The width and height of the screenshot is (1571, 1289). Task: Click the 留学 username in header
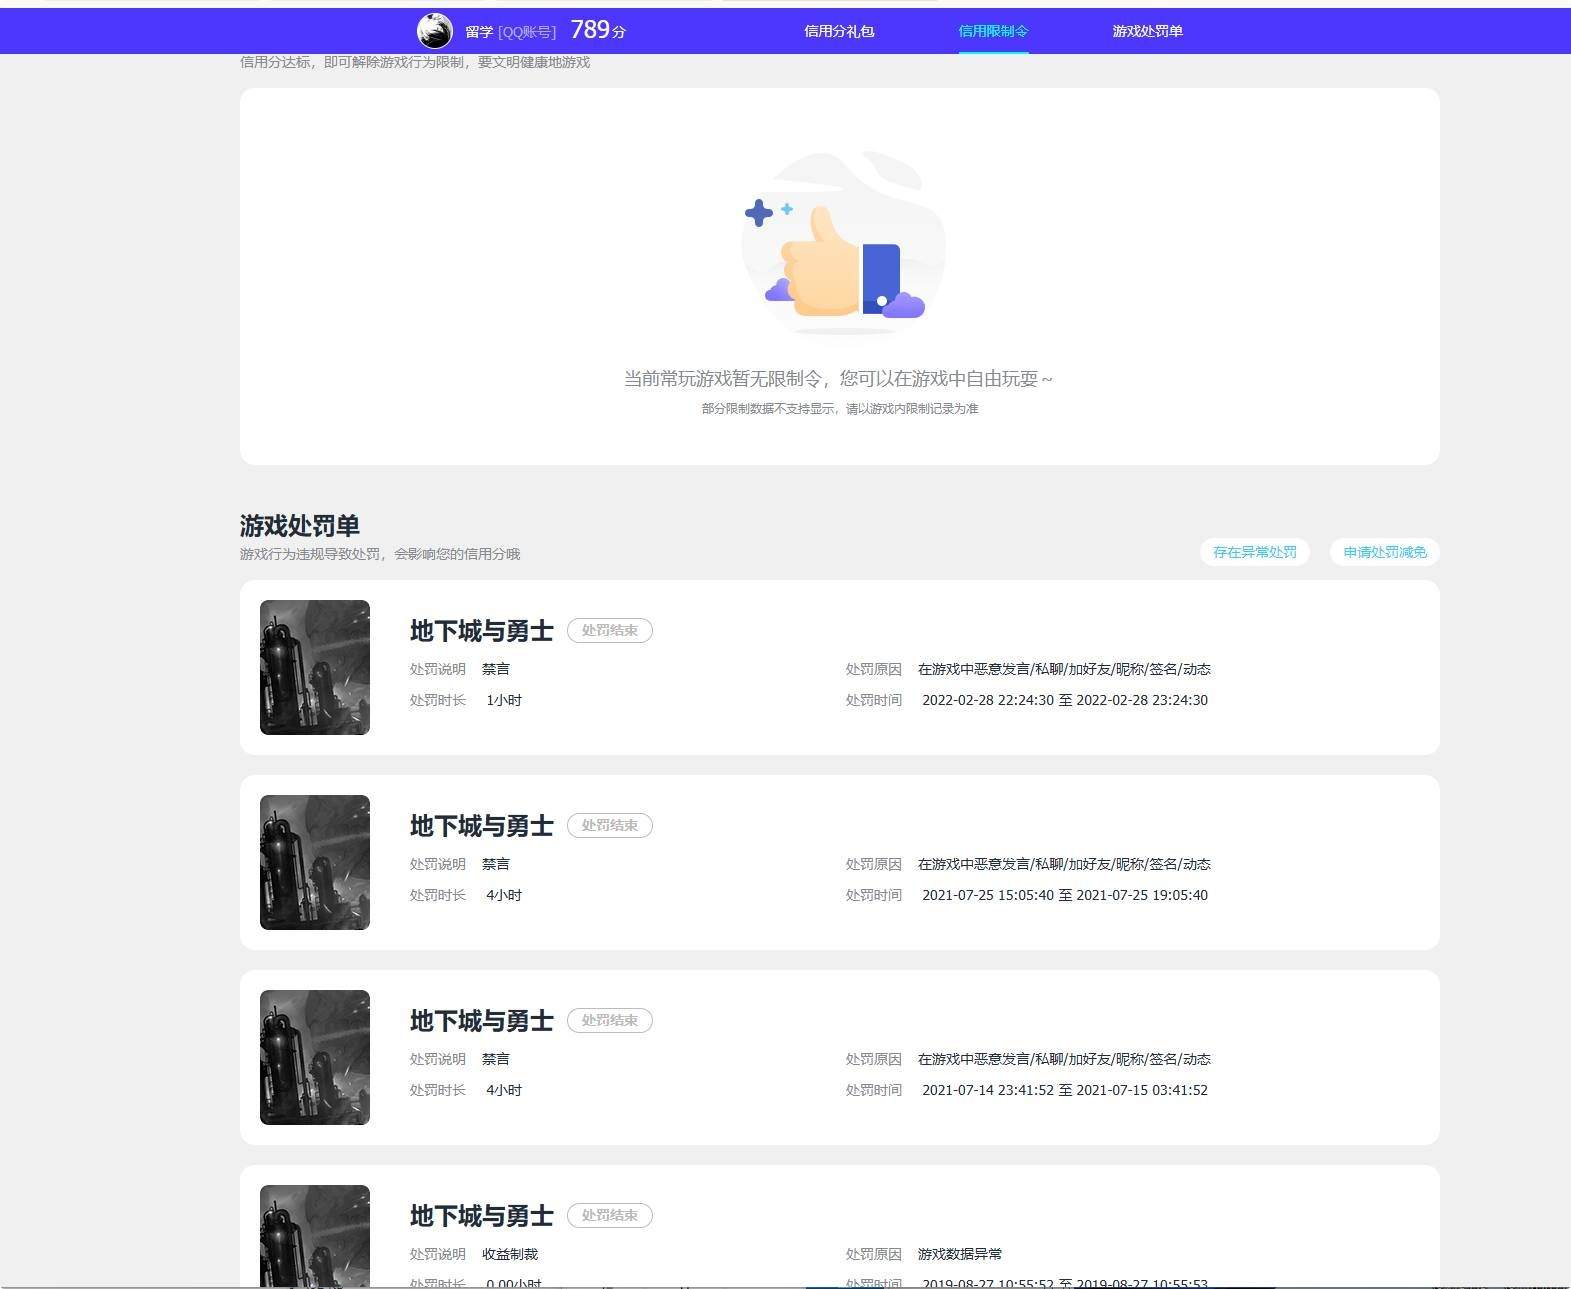tap(479, 32)
